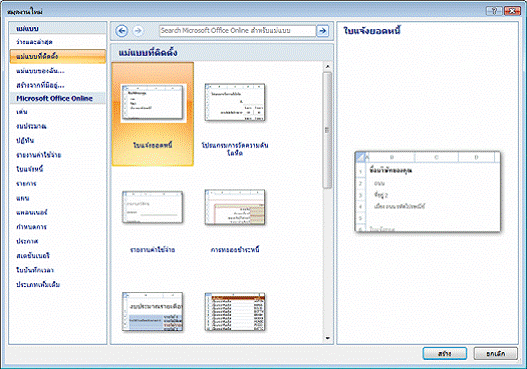The height and width of the screenshot is (369, 527).
Task: Click the ยกเลิก (Cancel) button
Action: click(x=496, y=354)
